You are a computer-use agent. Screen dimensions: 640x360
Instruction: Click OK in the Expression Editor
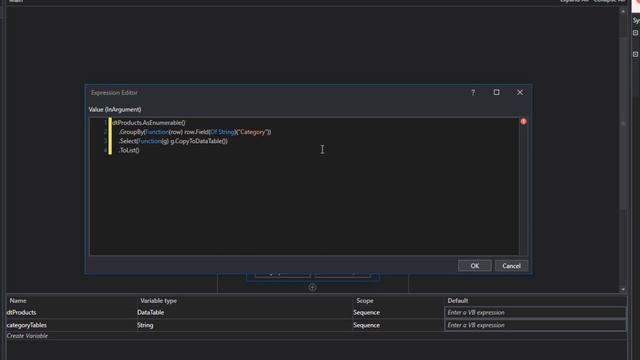click(x=474, y=266)
